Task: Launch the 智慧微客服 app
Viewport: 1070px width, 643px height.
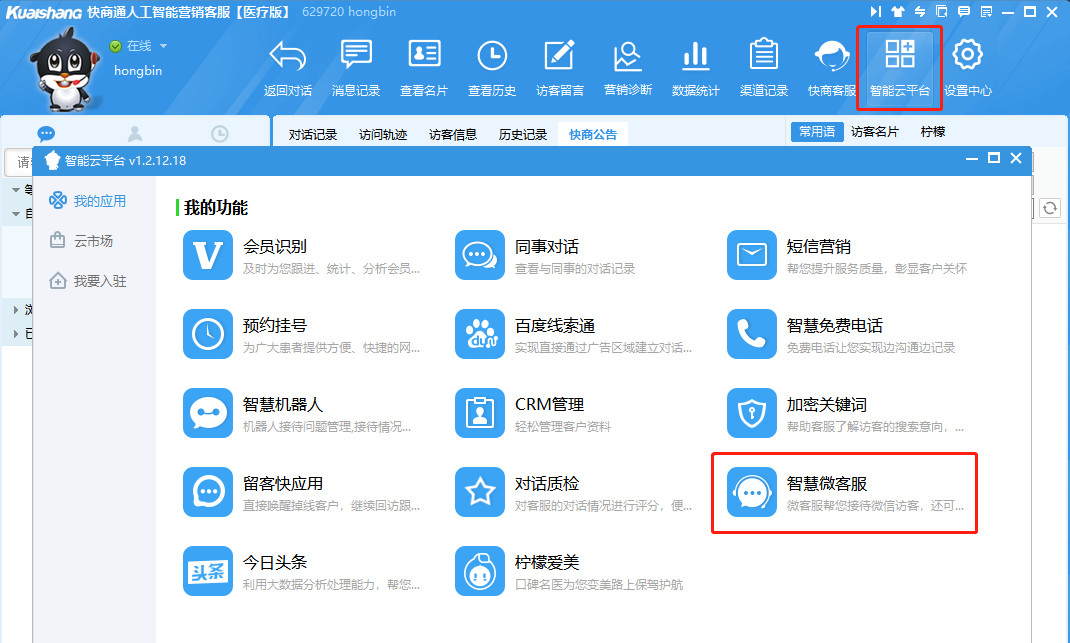Action: [x=843, y=493]
